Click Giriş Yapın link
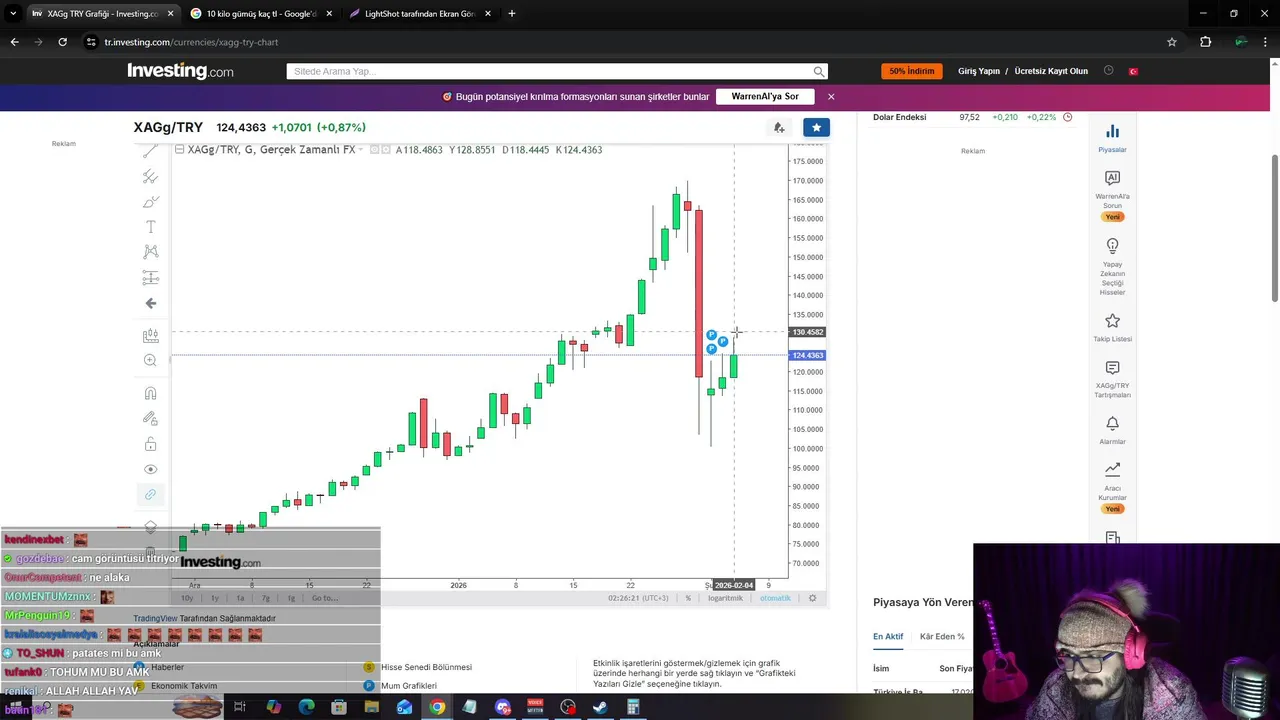Screen dimensions: 1280x720 [x=979, y=71]
